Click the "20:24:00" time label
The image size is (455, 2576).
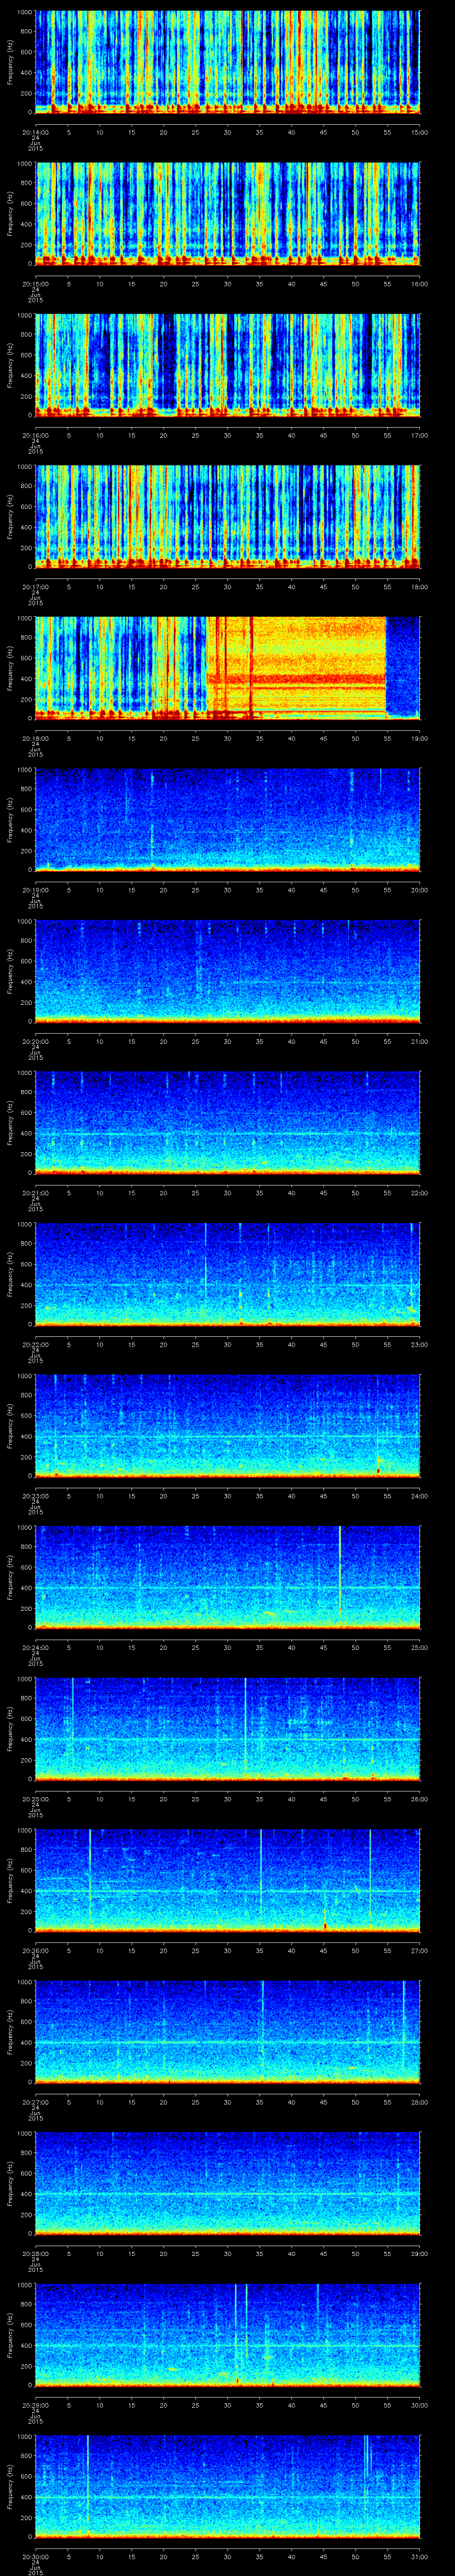(35, 1647)
